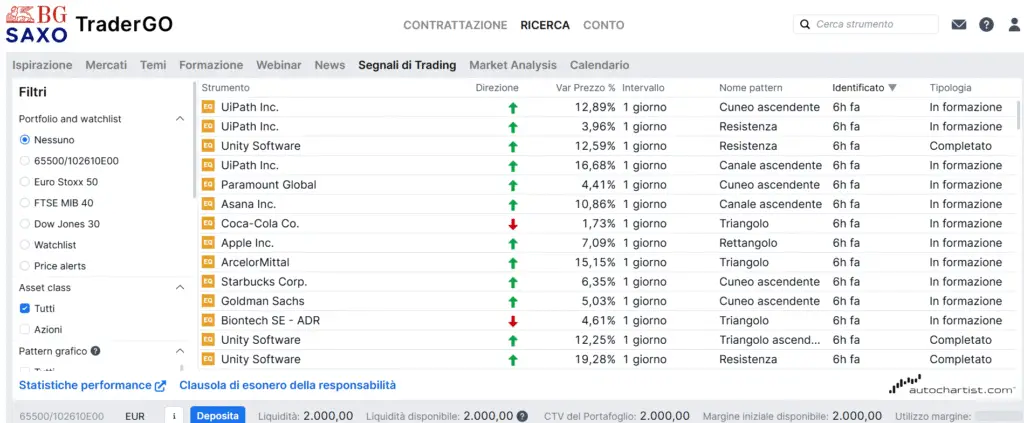This screenshot has width=1024, height=423.
Task: Open the CONTRATTAZIONE main menu
Action: click(x=455, y=25)
